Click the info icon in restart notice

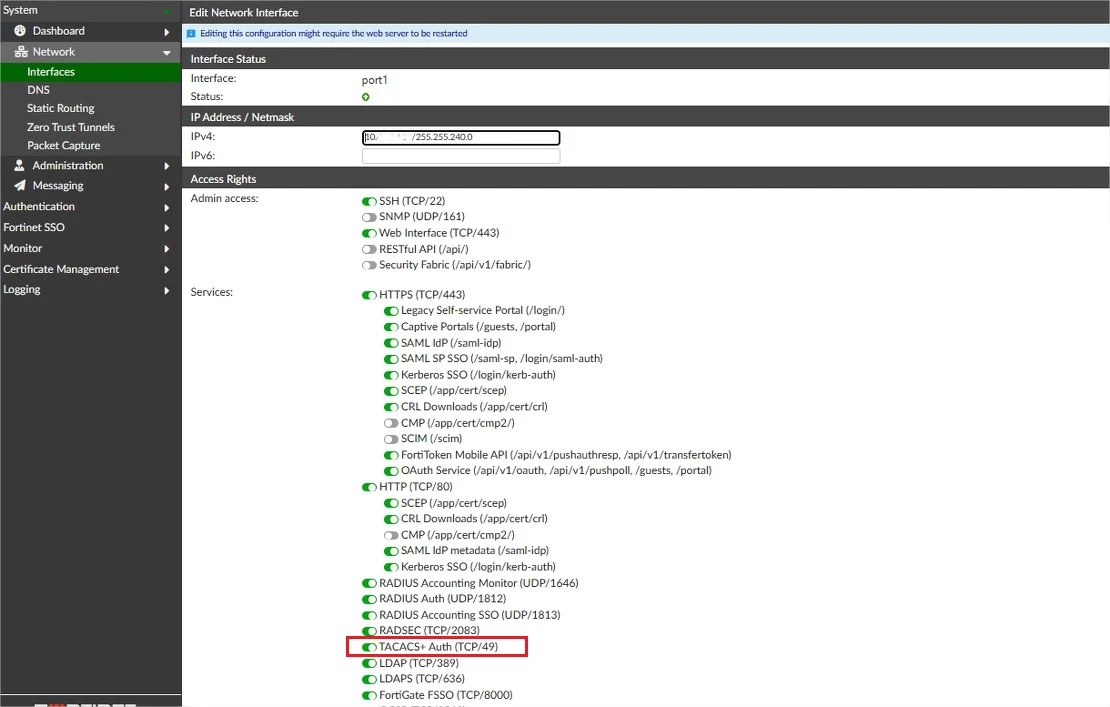click(x=191, y=33)
